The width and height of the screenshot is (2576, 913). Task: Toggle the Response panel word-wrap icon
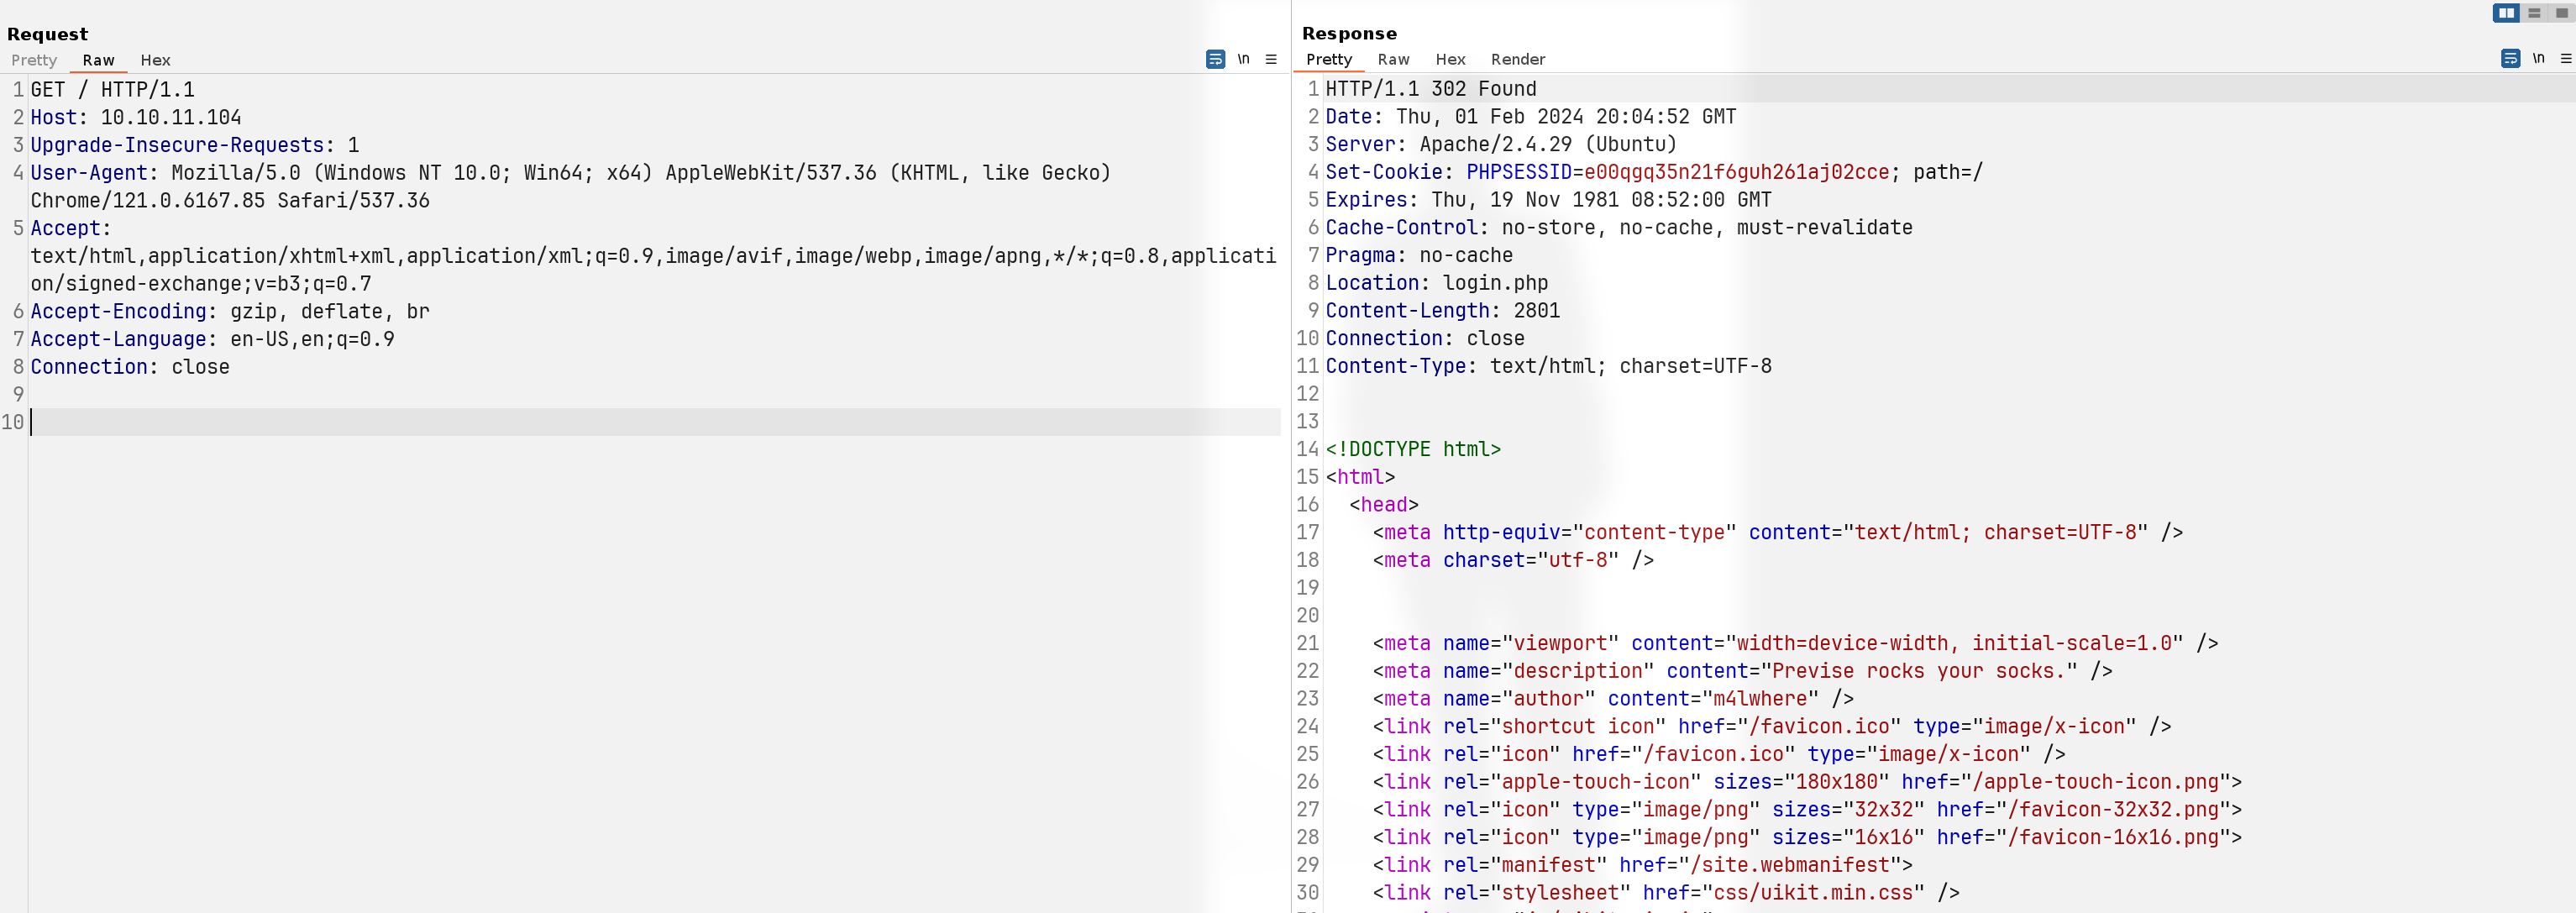click(x=2510, y=59)
